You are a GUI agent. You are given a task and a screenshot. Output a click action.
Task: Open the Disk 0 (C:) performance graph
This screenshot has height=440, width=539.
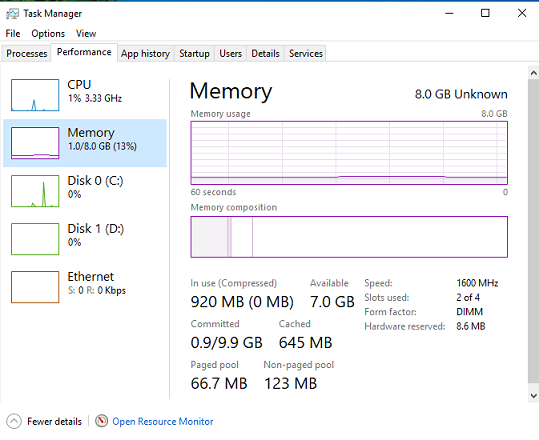[35, 191]
